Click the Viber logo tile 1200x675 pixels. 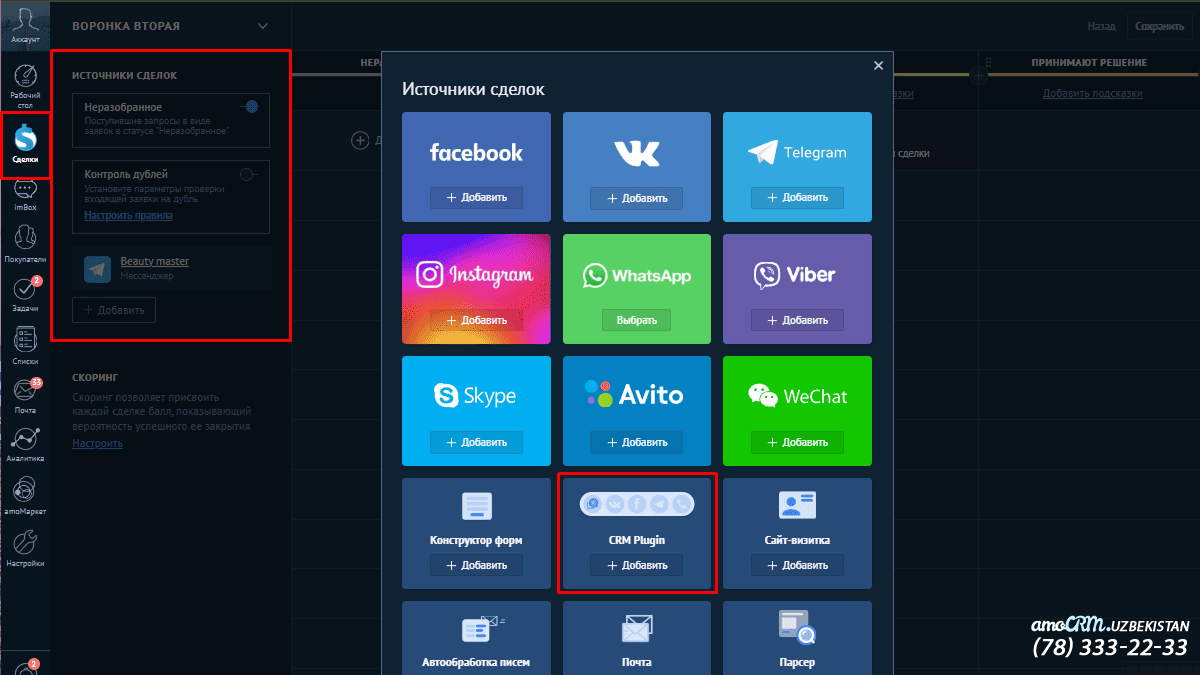(x=797, y=274)
